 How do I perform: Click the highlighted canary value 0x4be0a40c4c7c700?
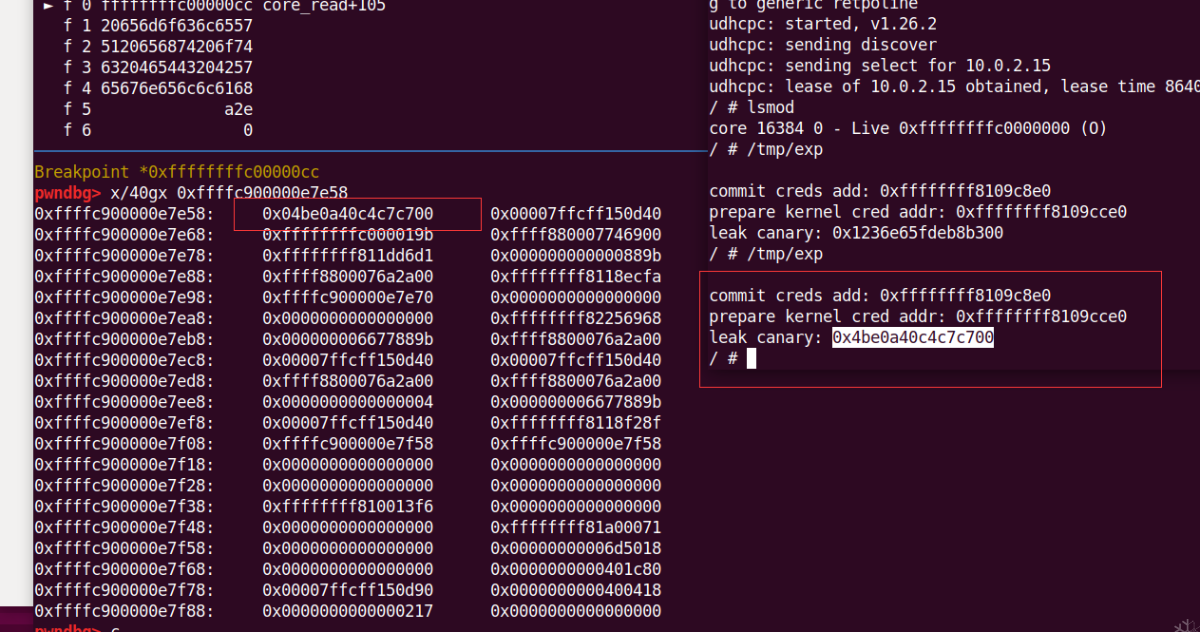(x=913, y=338)
